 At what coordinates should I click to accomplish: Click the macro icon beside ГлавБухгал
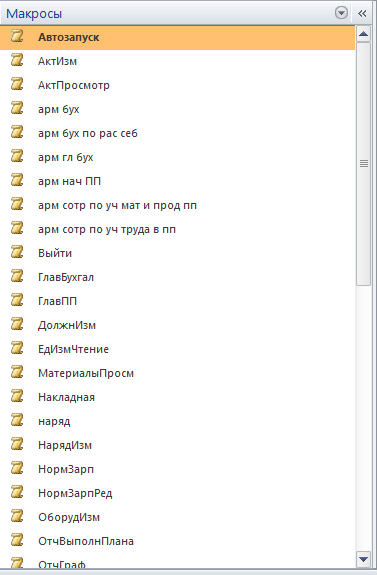click(x=17, y=276)
